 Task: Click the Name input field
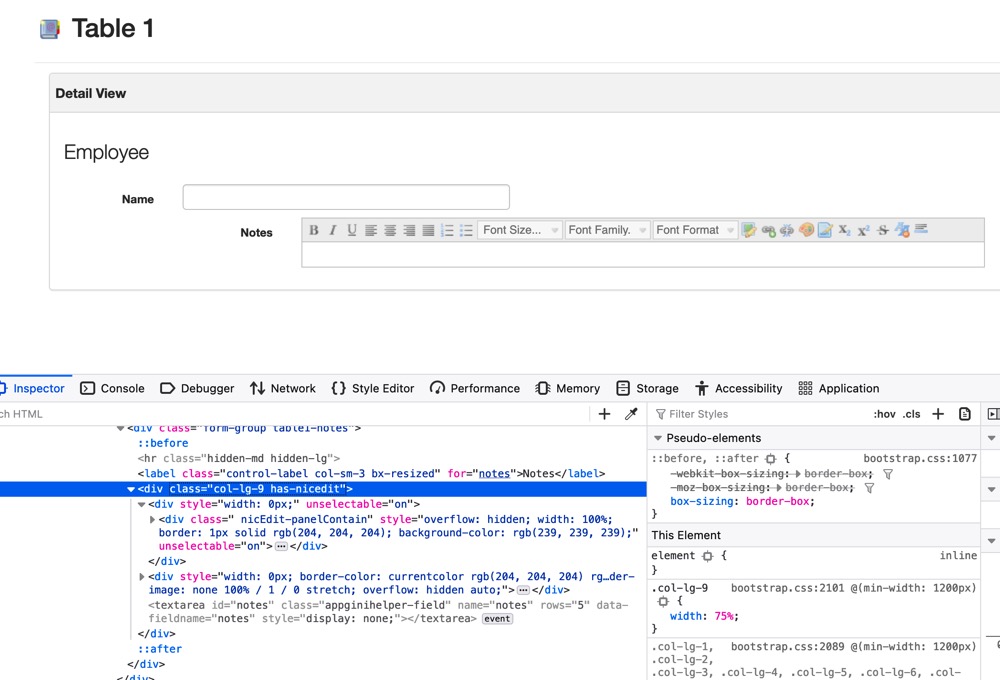pos(346,197)
